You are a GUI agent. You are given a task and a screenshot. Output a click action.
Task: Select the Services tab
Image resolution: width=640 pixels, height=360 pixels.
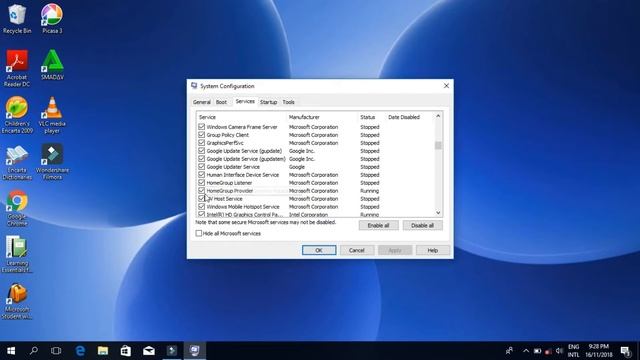(245, 101)
